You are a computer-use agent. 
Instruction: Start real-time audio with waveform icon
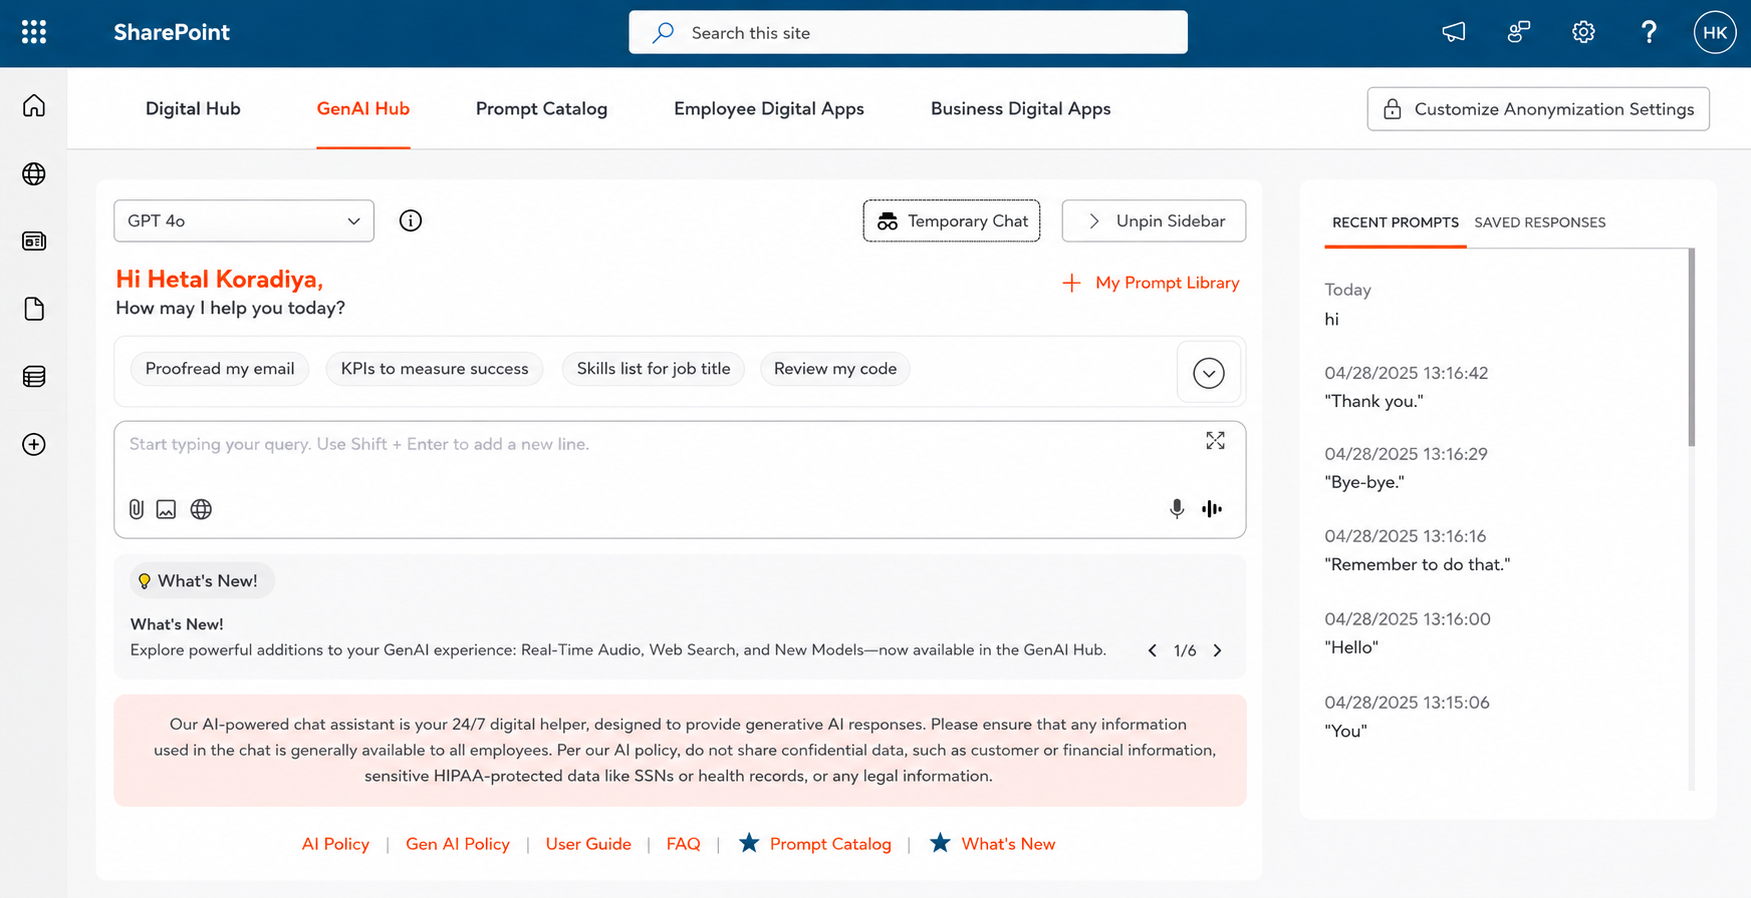1212,509
